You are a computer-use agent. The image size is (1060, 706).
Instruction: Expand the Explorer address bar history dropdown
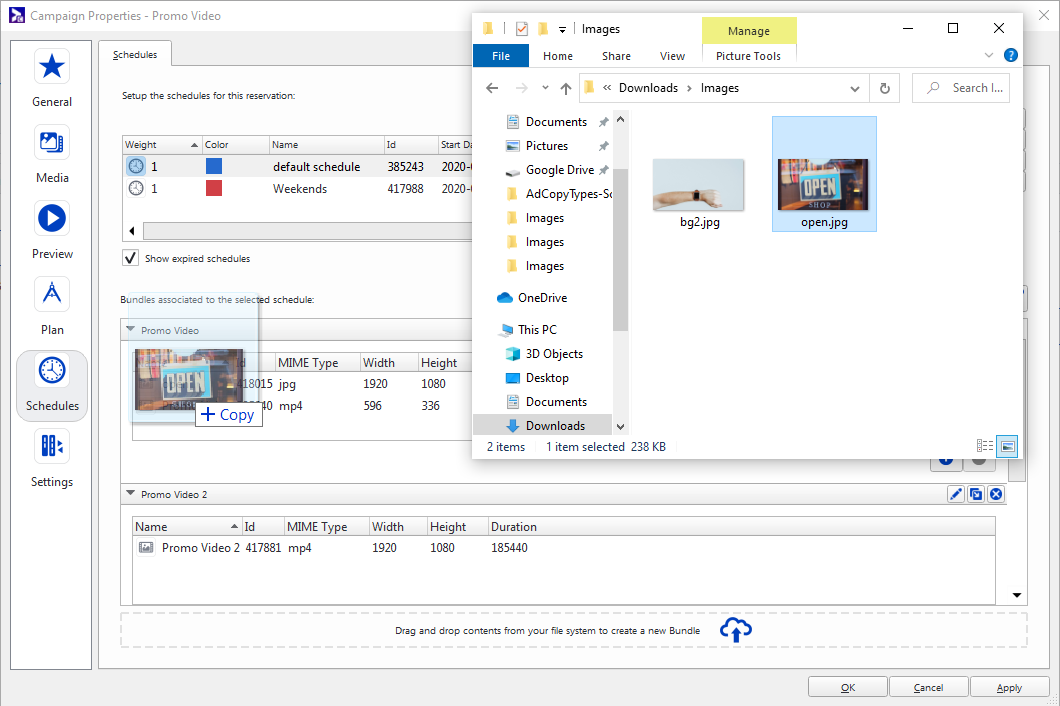(854, 88)
